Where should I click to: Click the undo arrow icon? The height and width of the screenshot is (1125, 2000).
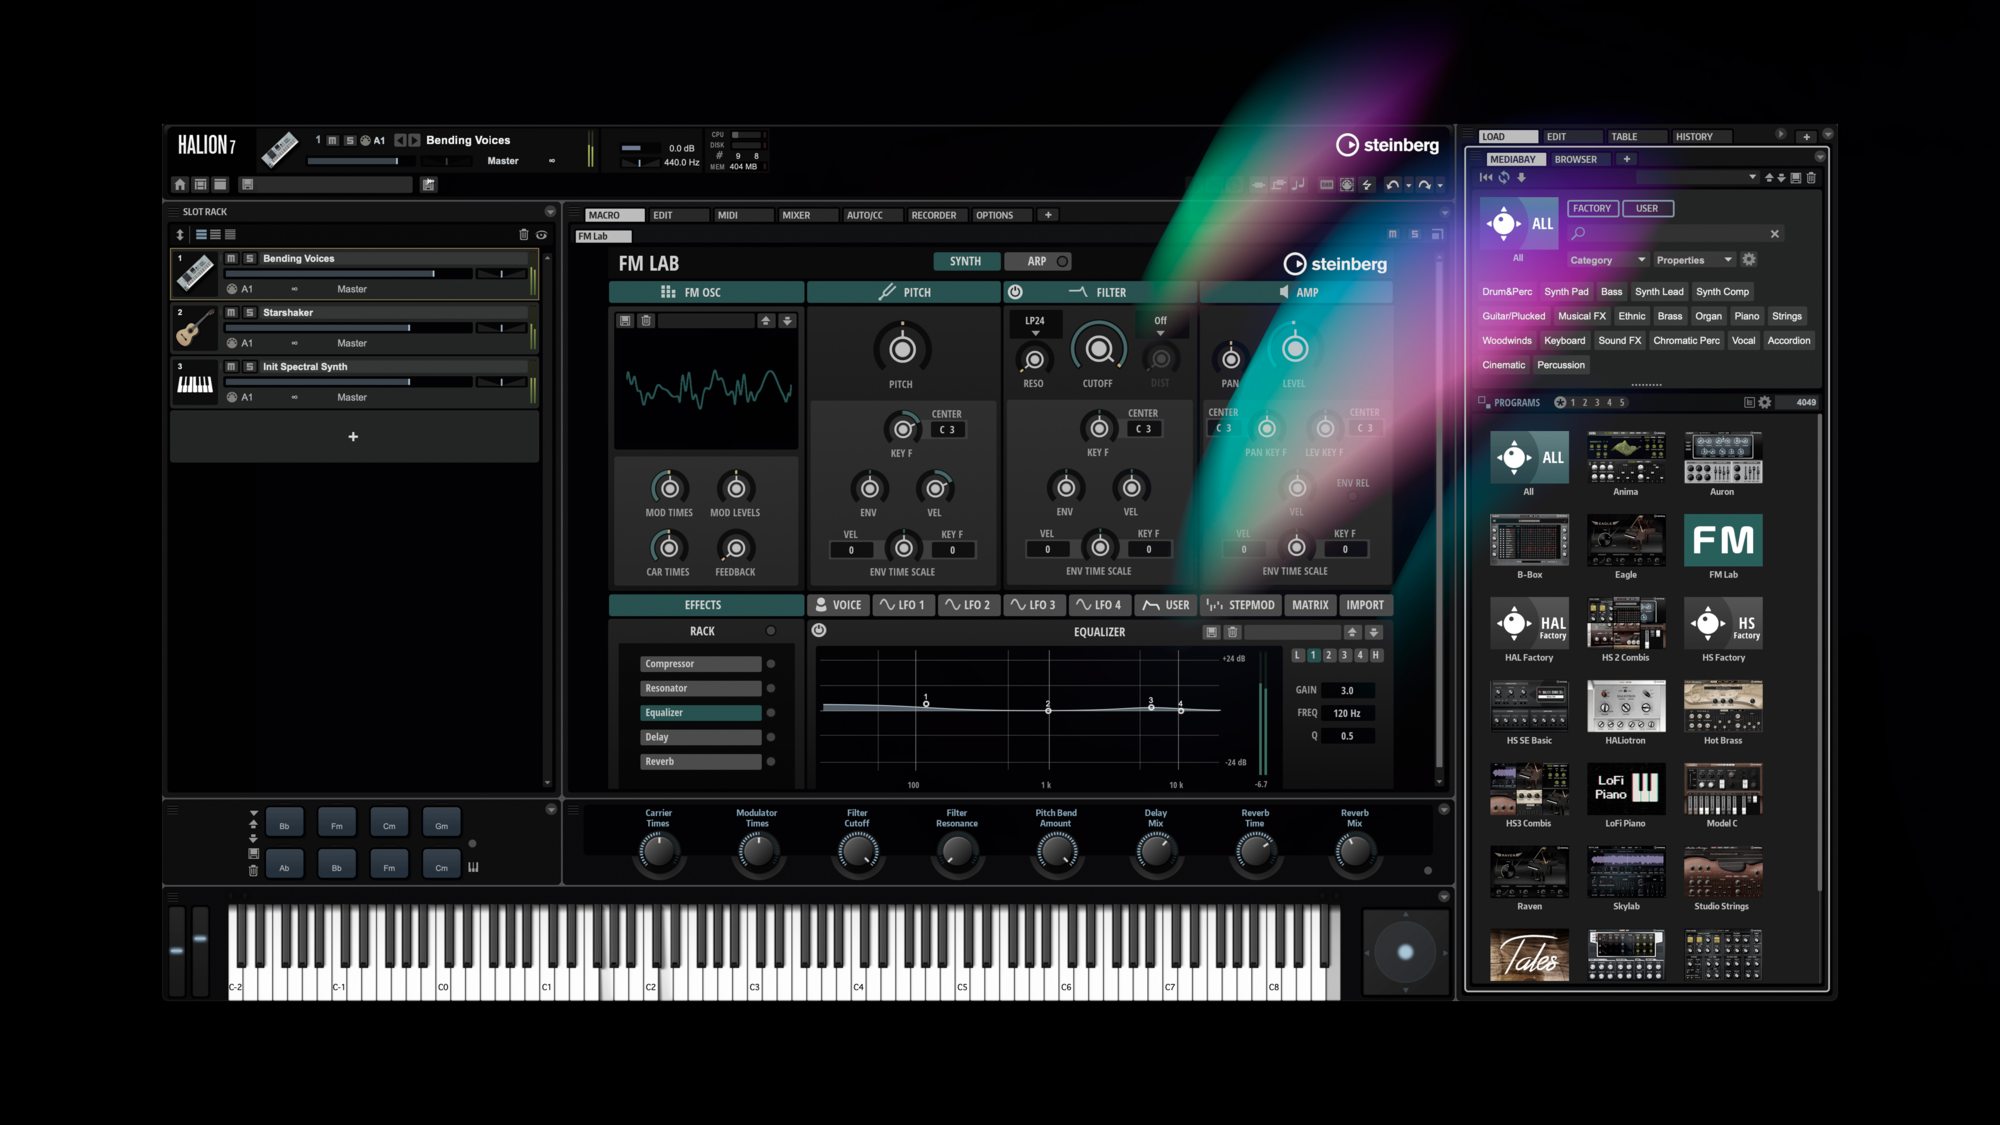[1392, 185]
